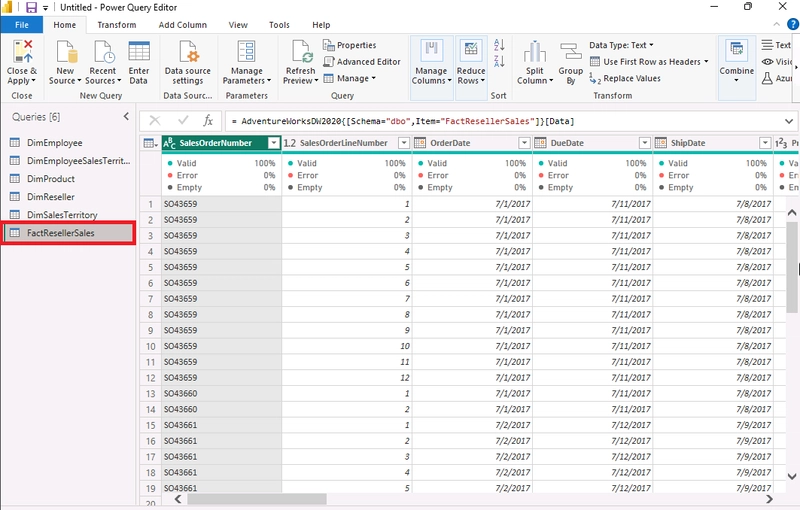Click the Manage Columns icon

(431, 52)
